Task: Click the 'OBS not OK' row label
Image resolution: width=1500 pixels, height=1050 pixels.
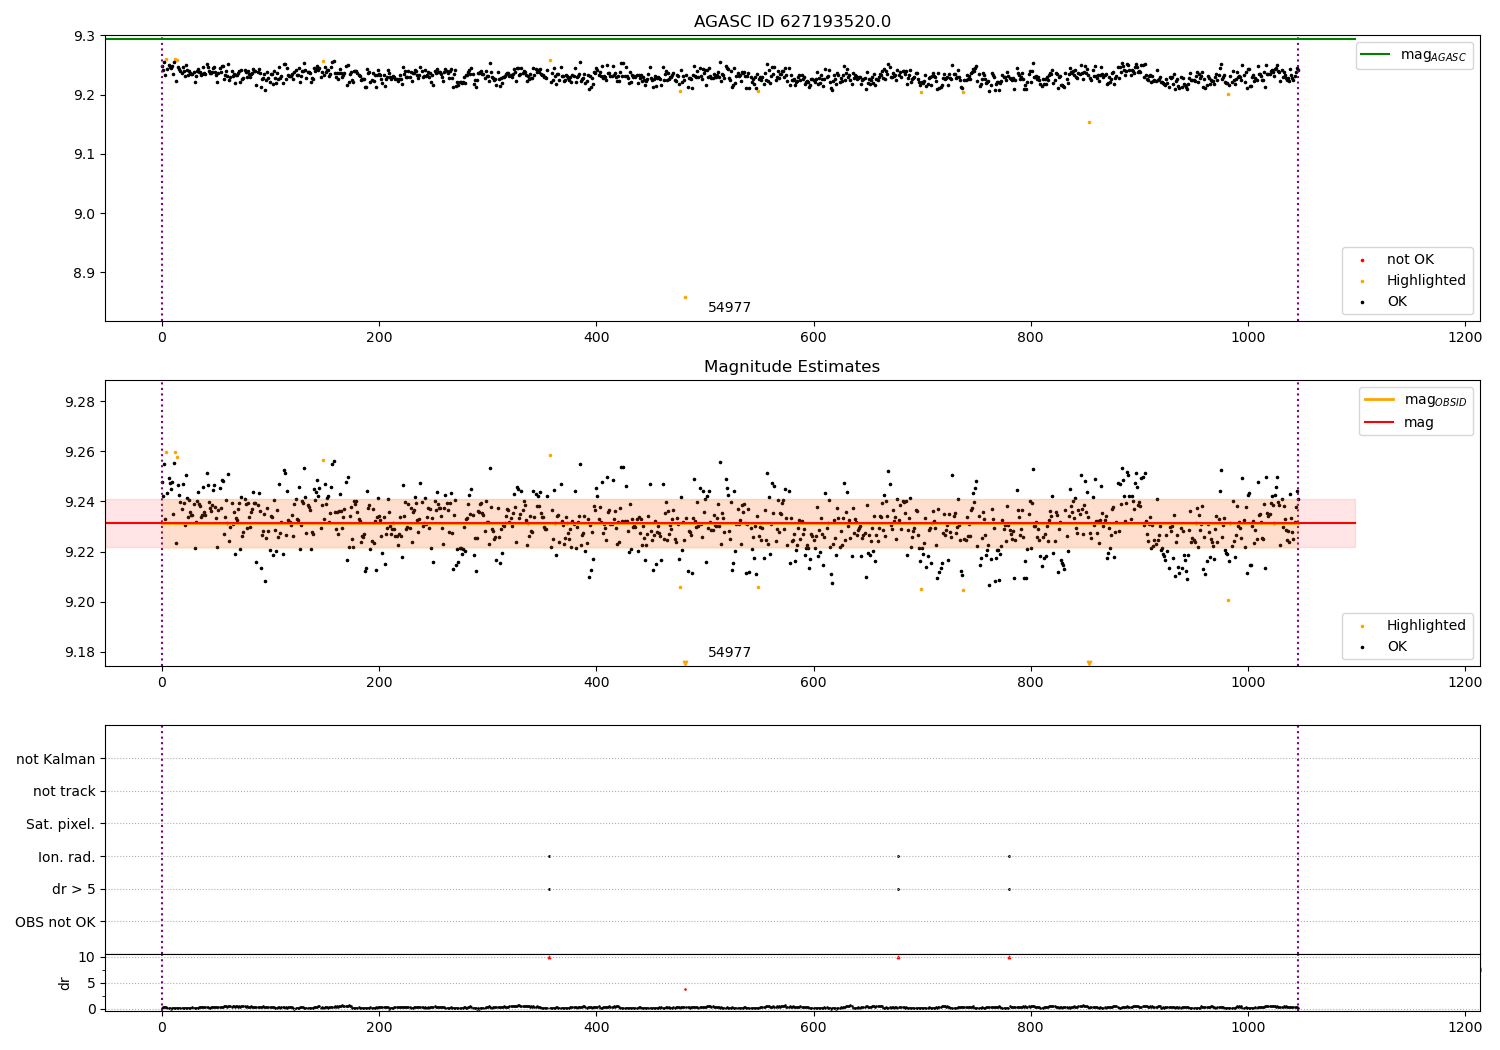Action: [56, 922]
